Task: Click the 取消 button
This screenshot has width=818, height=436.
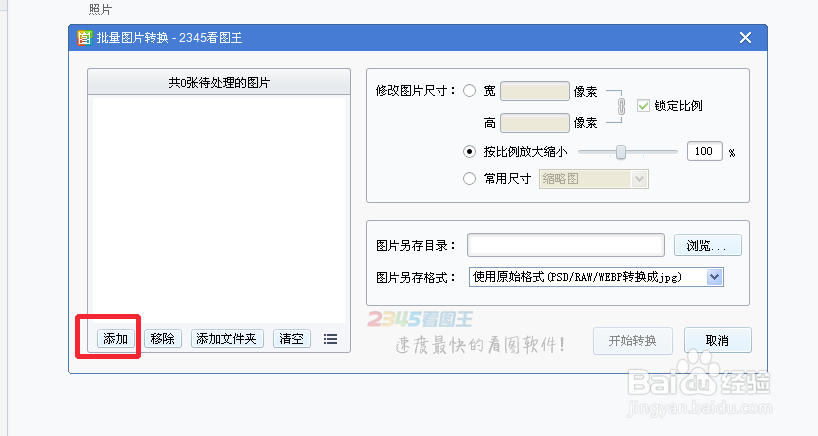Action: click(717, 341)
